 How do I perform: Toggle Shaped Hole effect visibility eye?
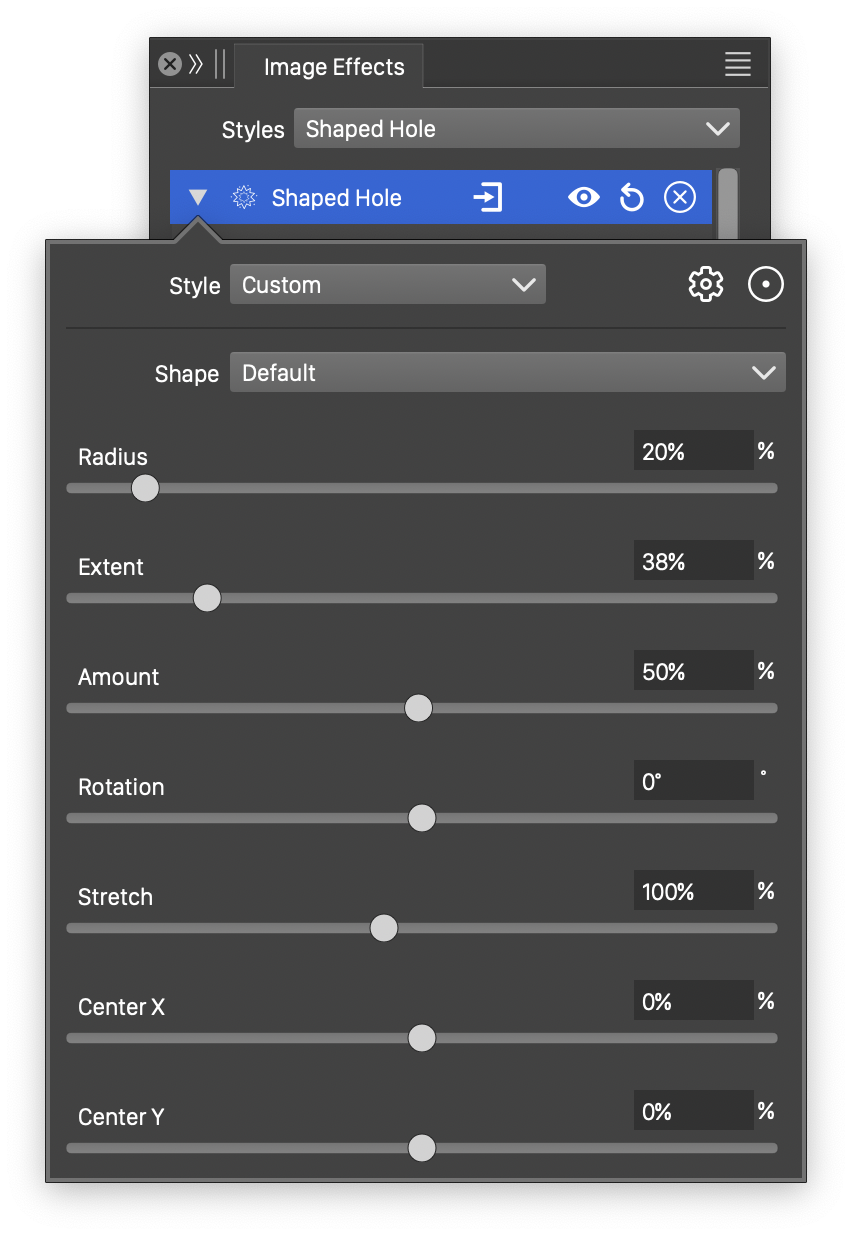tap(583, 198)
